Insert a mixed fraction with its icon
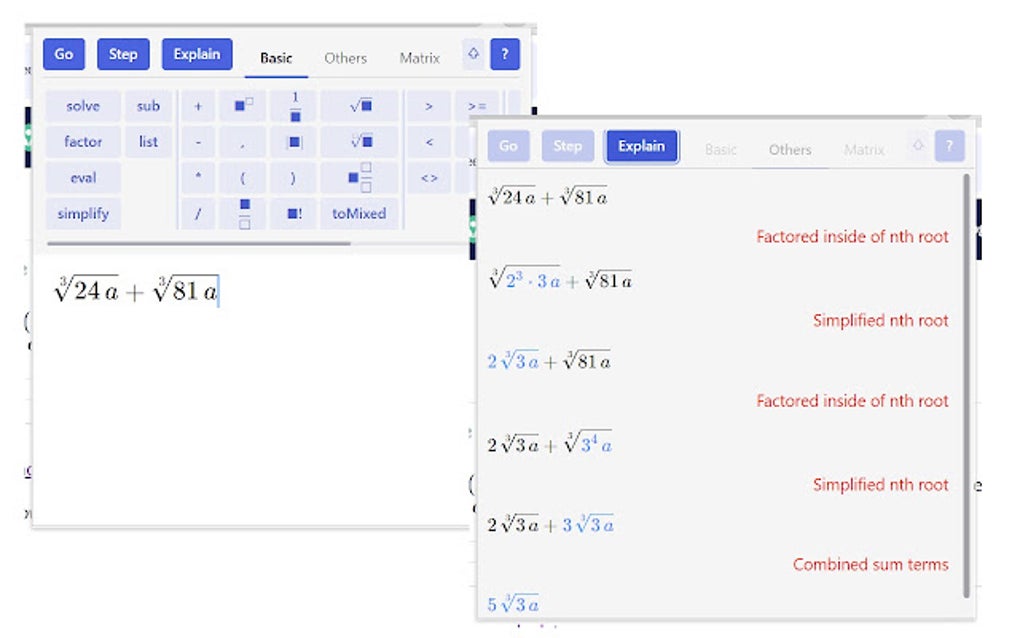The image size is (1020, 638). point(360,177)
